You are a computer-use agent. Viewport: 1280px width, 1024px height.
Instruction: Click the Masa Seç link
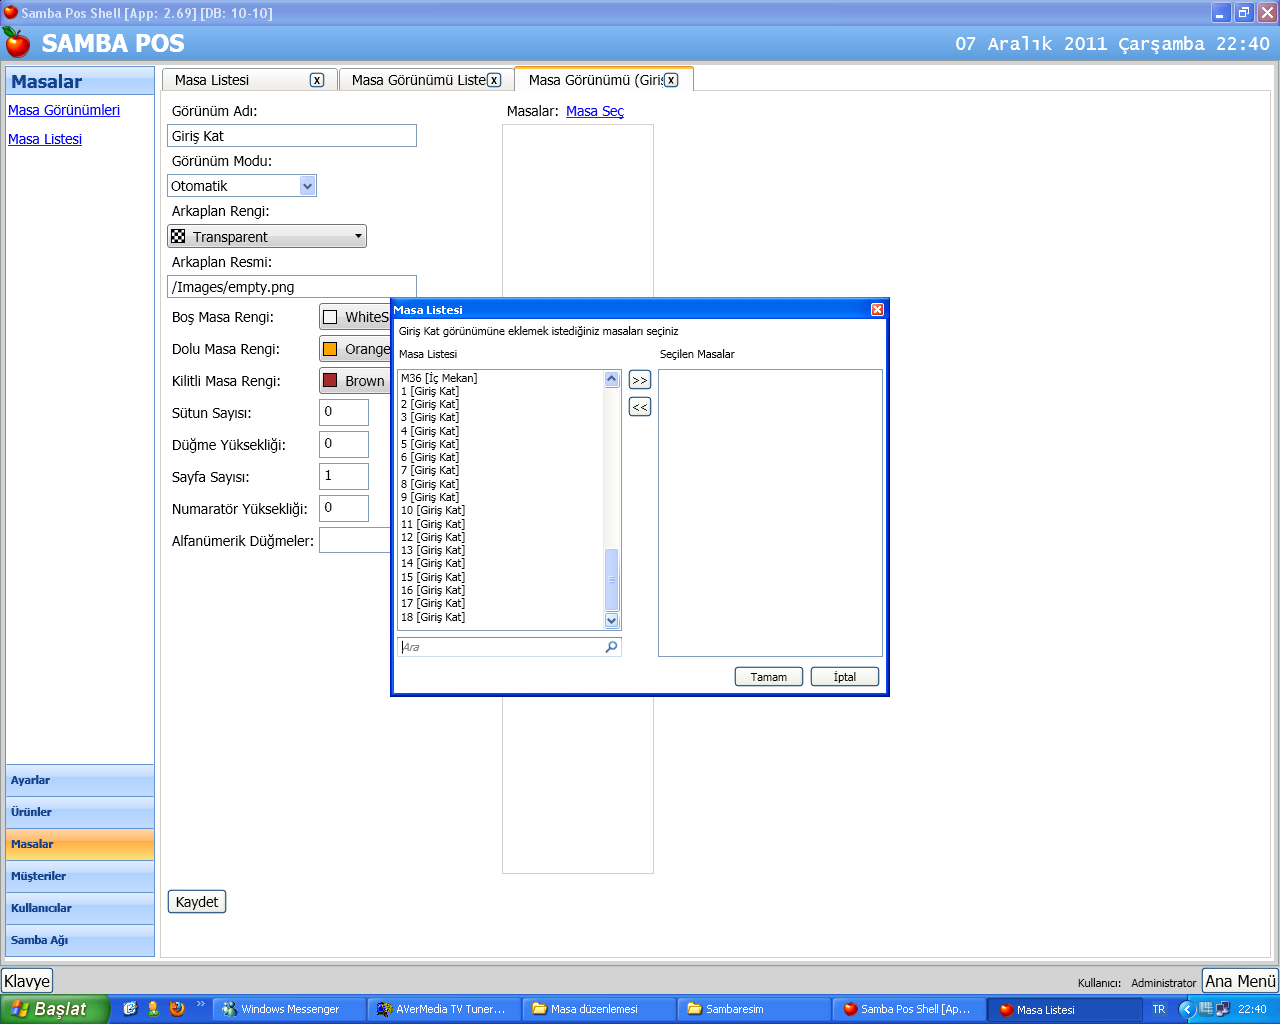(595, 111)
